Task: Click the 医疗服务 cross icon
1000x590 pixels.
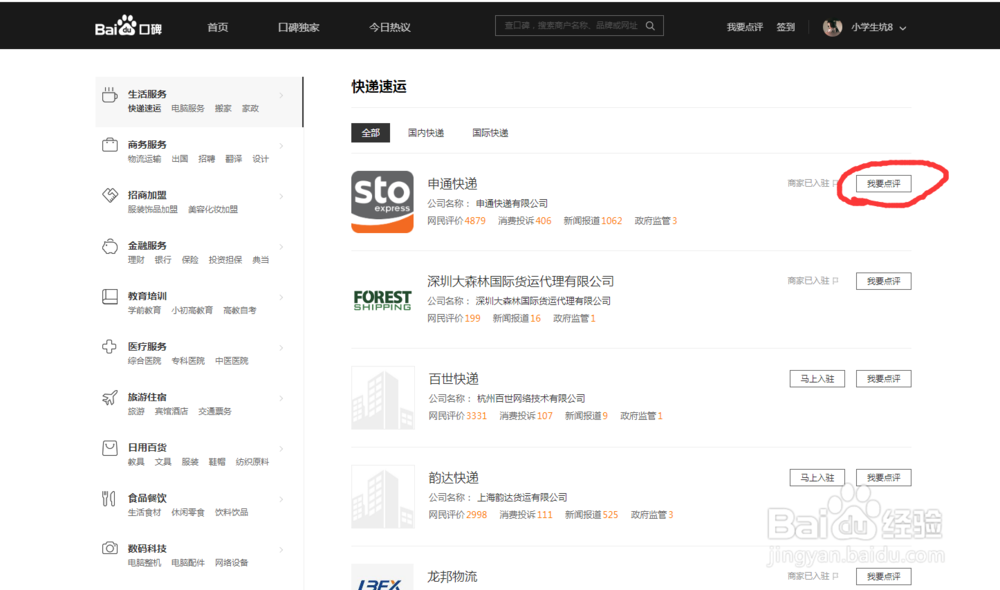Action: coord(110,346)
